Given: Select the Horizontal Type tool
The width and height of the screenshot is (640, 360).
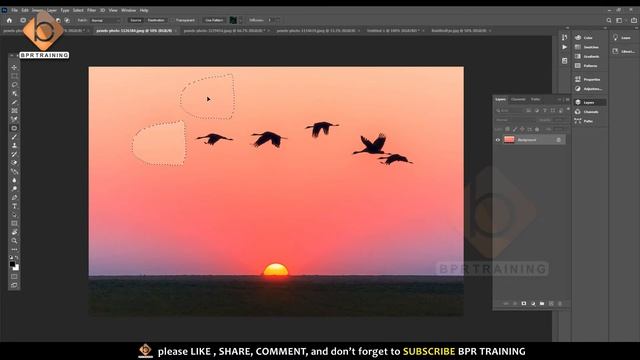Looking at the screenshot, I should click(x=14, y=206).
